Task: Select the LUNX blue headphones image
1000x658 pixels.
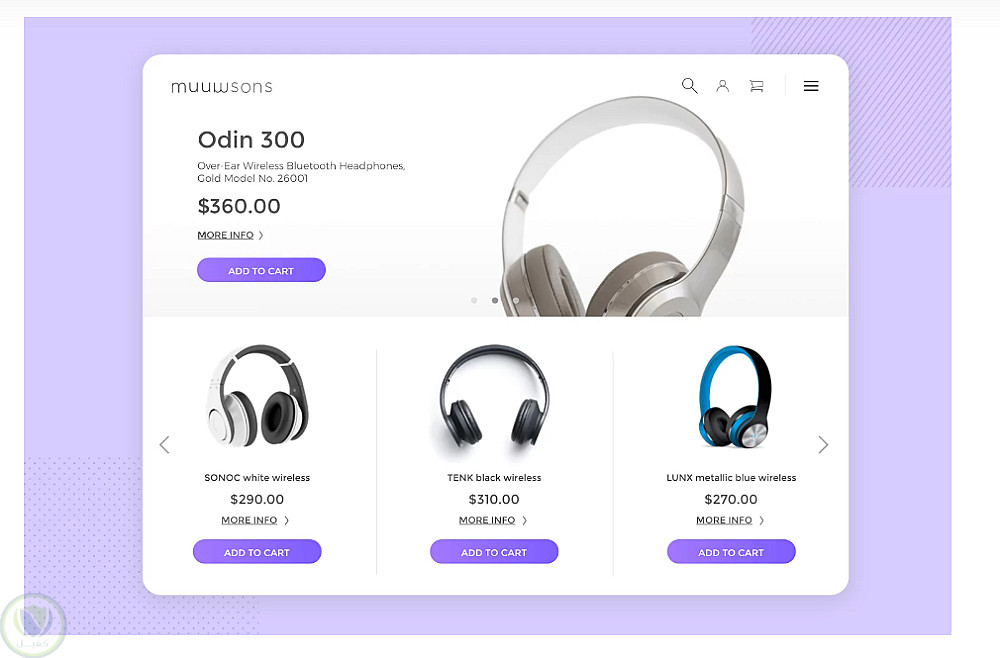Action: point(735,397)
